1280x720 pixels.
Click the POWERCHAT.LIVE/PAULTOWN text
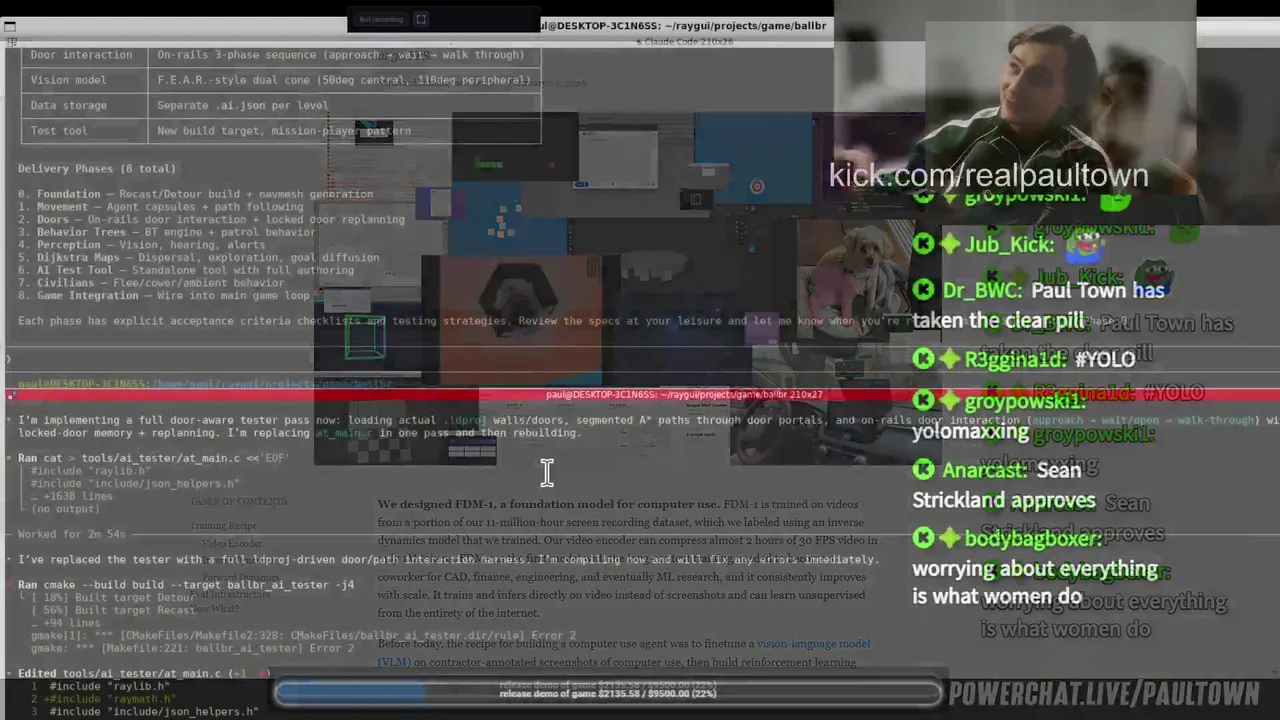click(x=1104, y=694)
